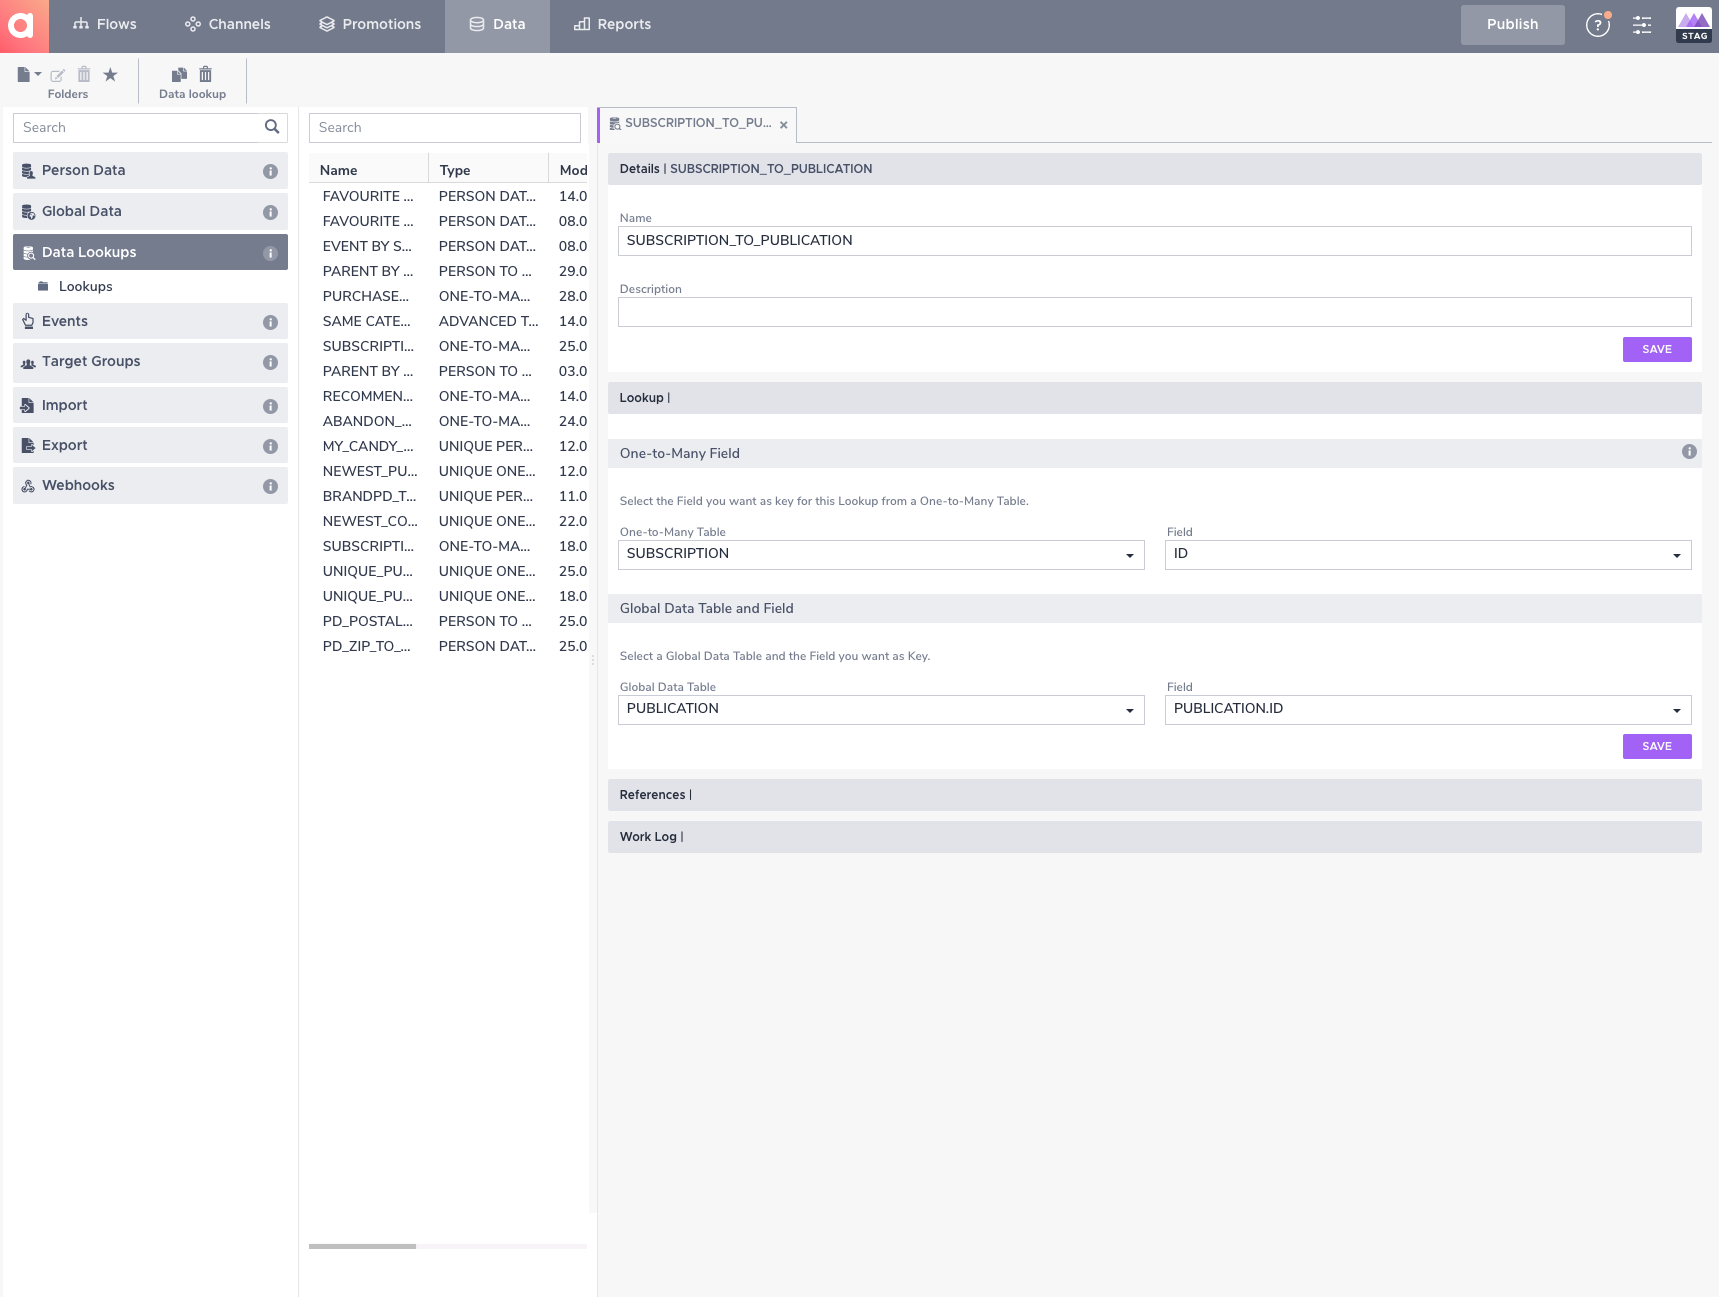Click the app logo in the top-left
Image resolution: width=1719 pixels, height=1297 pixels.
[x=24, y=26]
